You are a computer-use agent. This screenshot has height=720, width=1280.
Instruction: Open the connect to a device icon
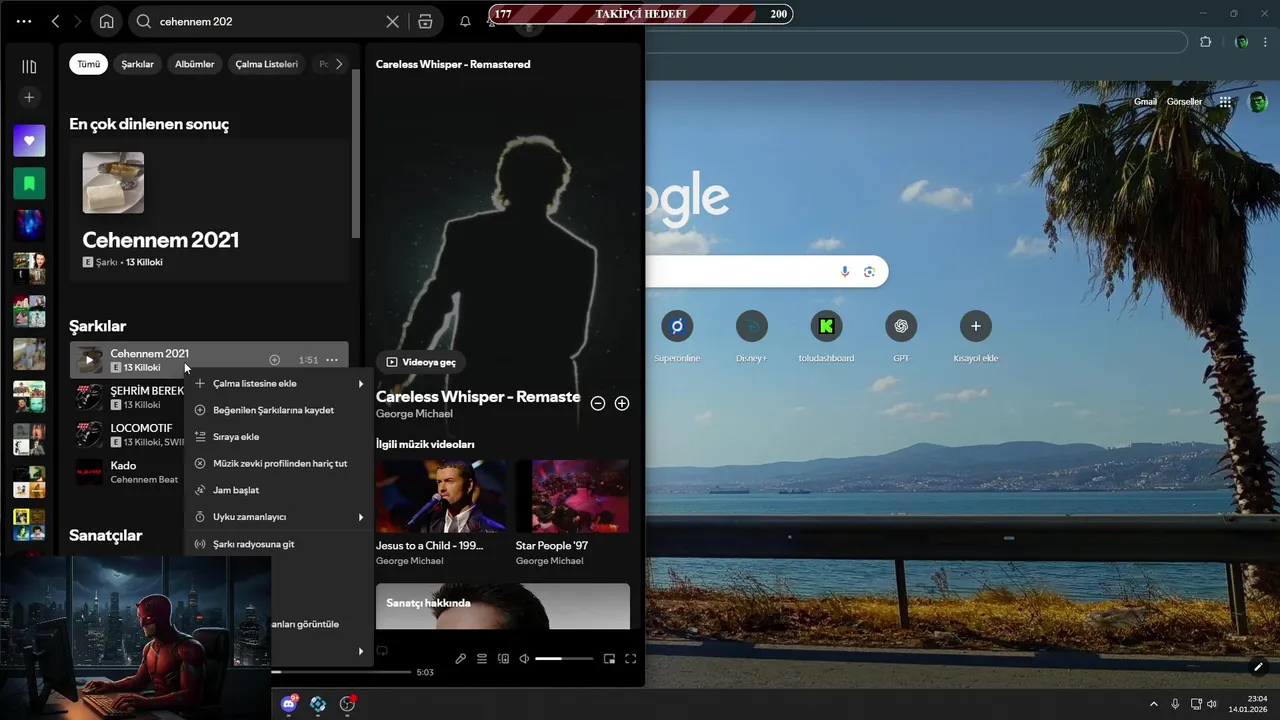click(x=503, y=659)
